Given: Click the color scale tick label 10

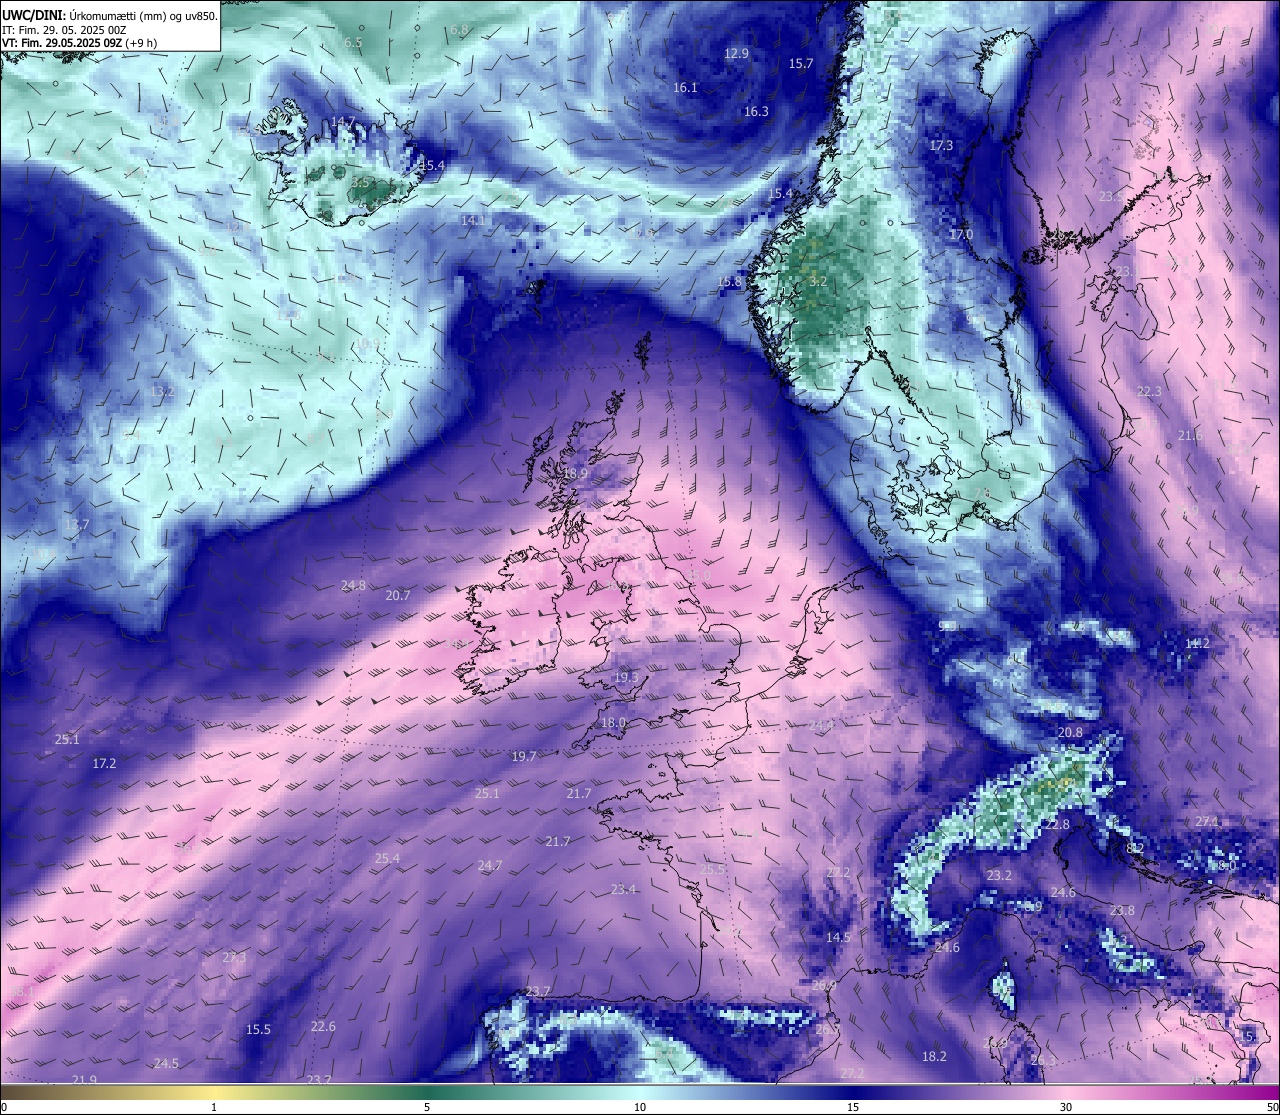Looking at the screenshot, I should (x=640, y=1107).
